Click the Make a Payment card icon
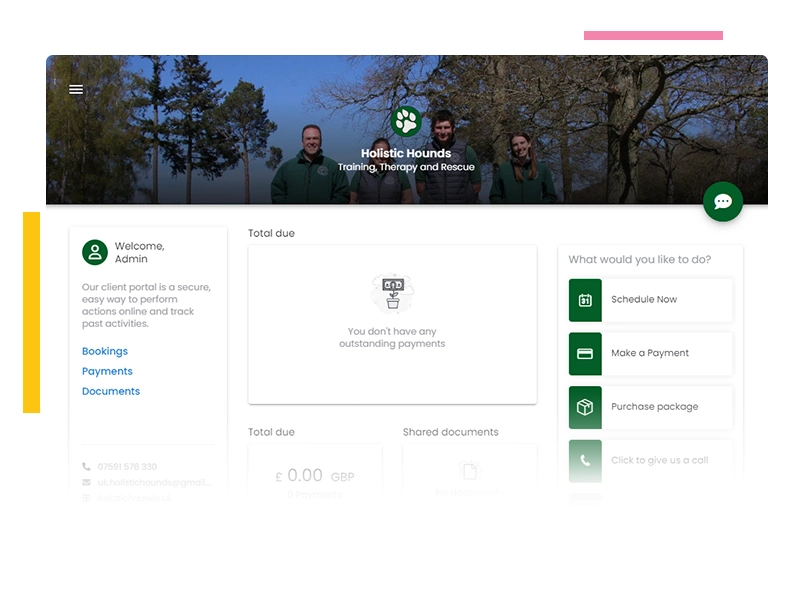 (x=585, y=354)
